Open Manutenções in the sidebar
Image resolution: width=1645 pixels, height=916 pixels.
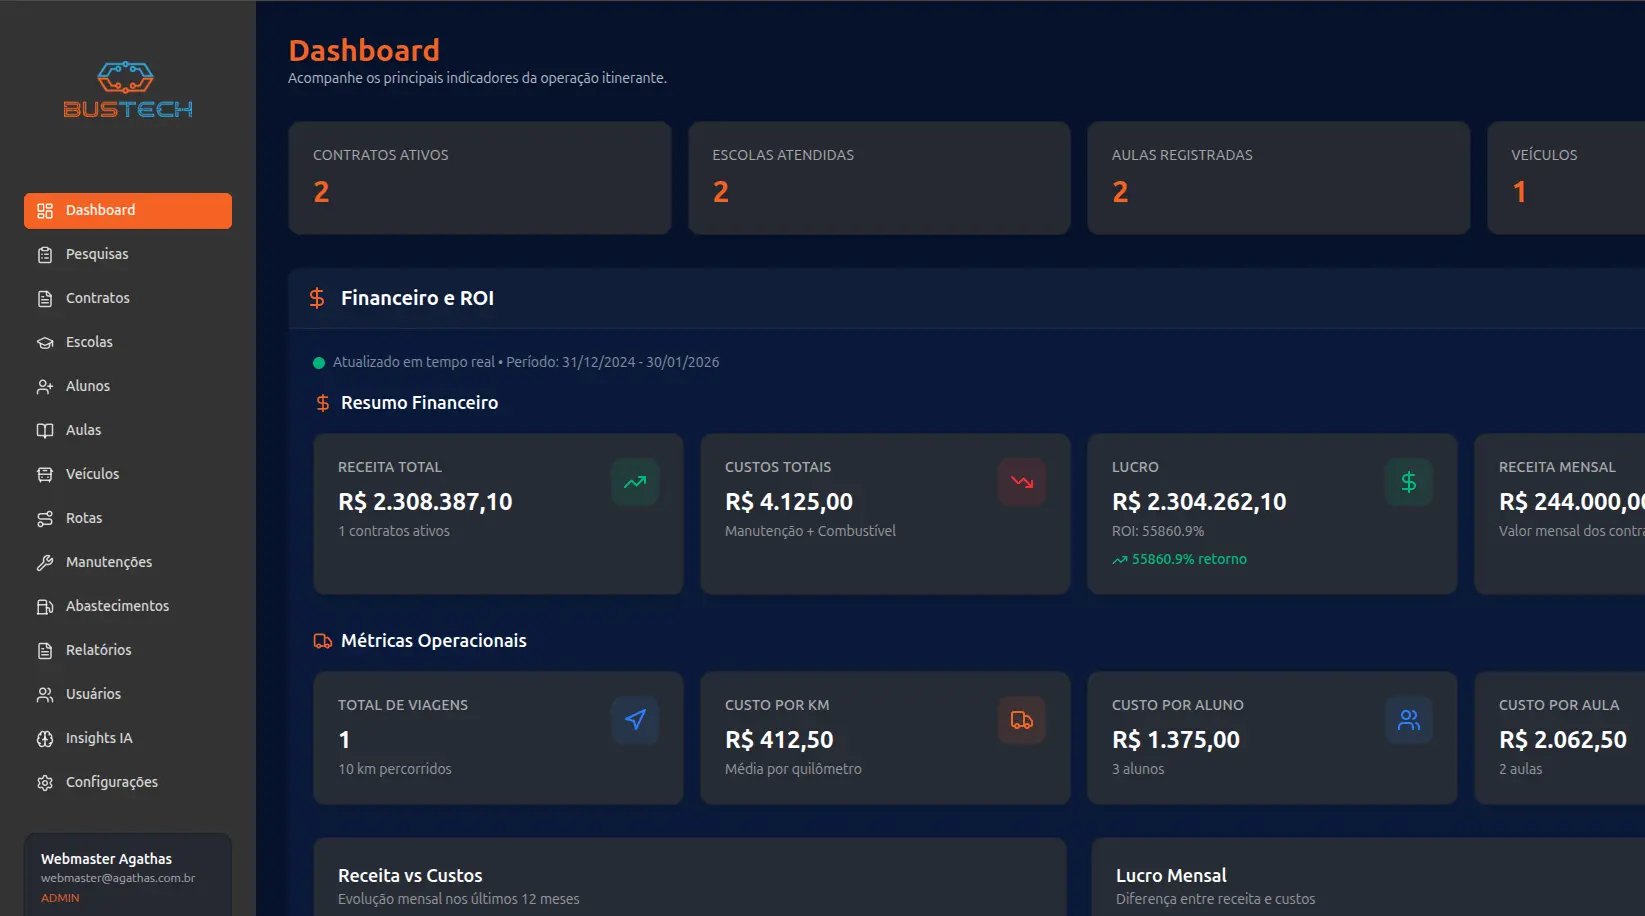108,562
